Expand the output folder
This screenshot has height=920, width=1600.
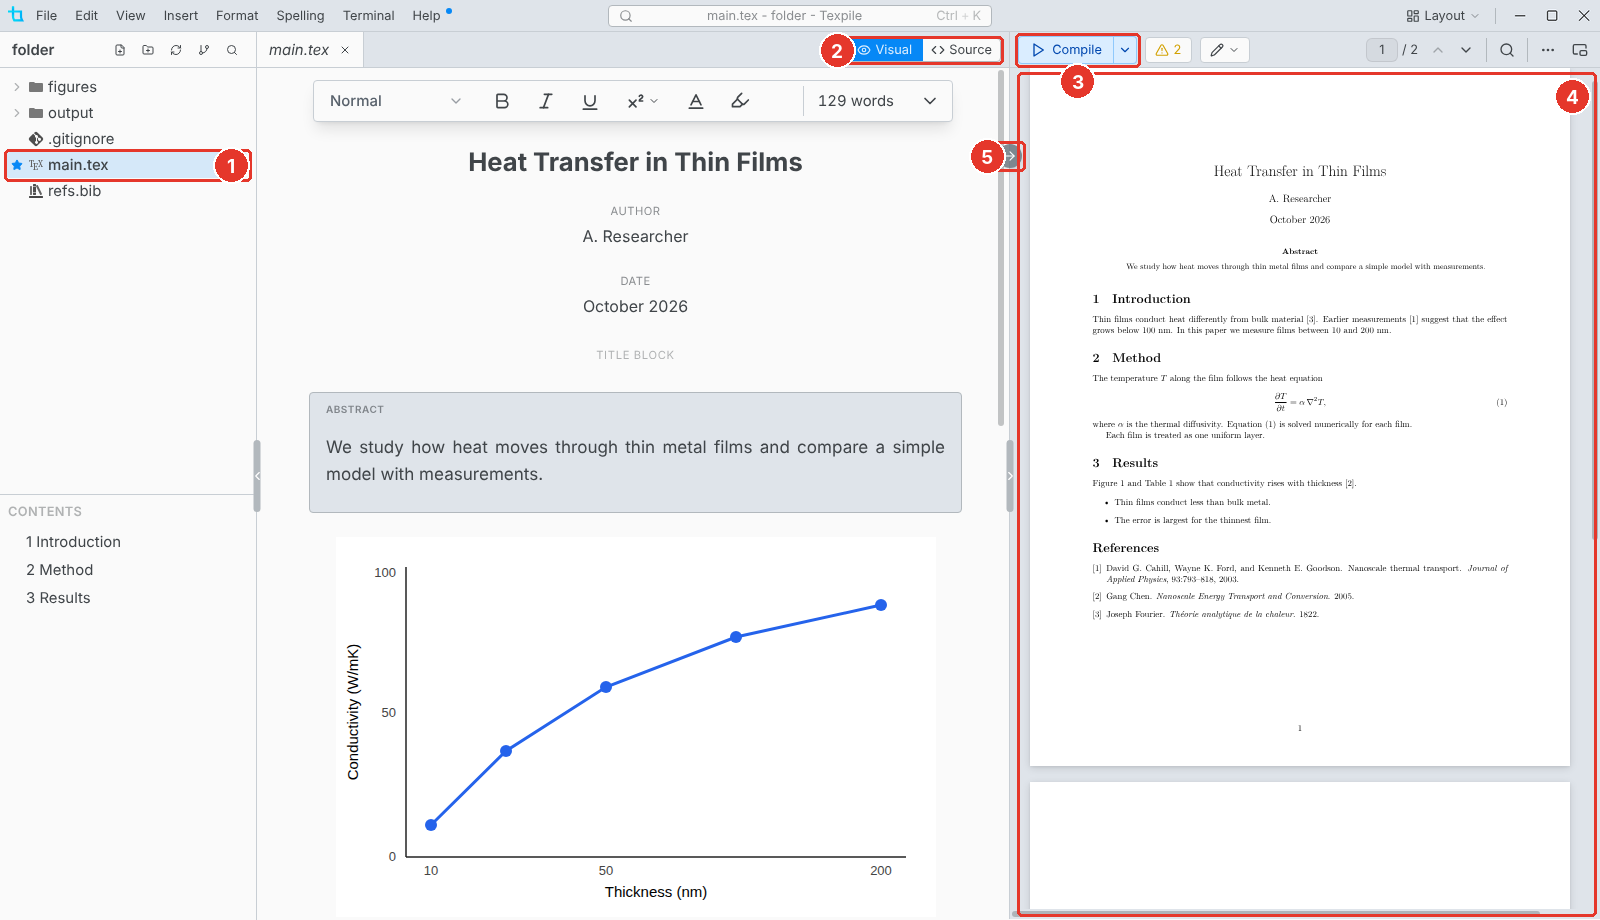pos(128,113)
